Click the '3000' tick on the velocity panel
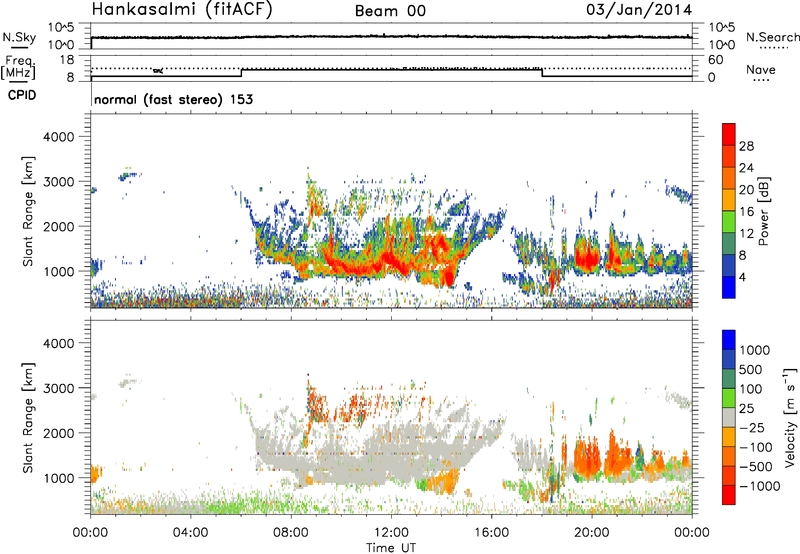 point(59,388)
